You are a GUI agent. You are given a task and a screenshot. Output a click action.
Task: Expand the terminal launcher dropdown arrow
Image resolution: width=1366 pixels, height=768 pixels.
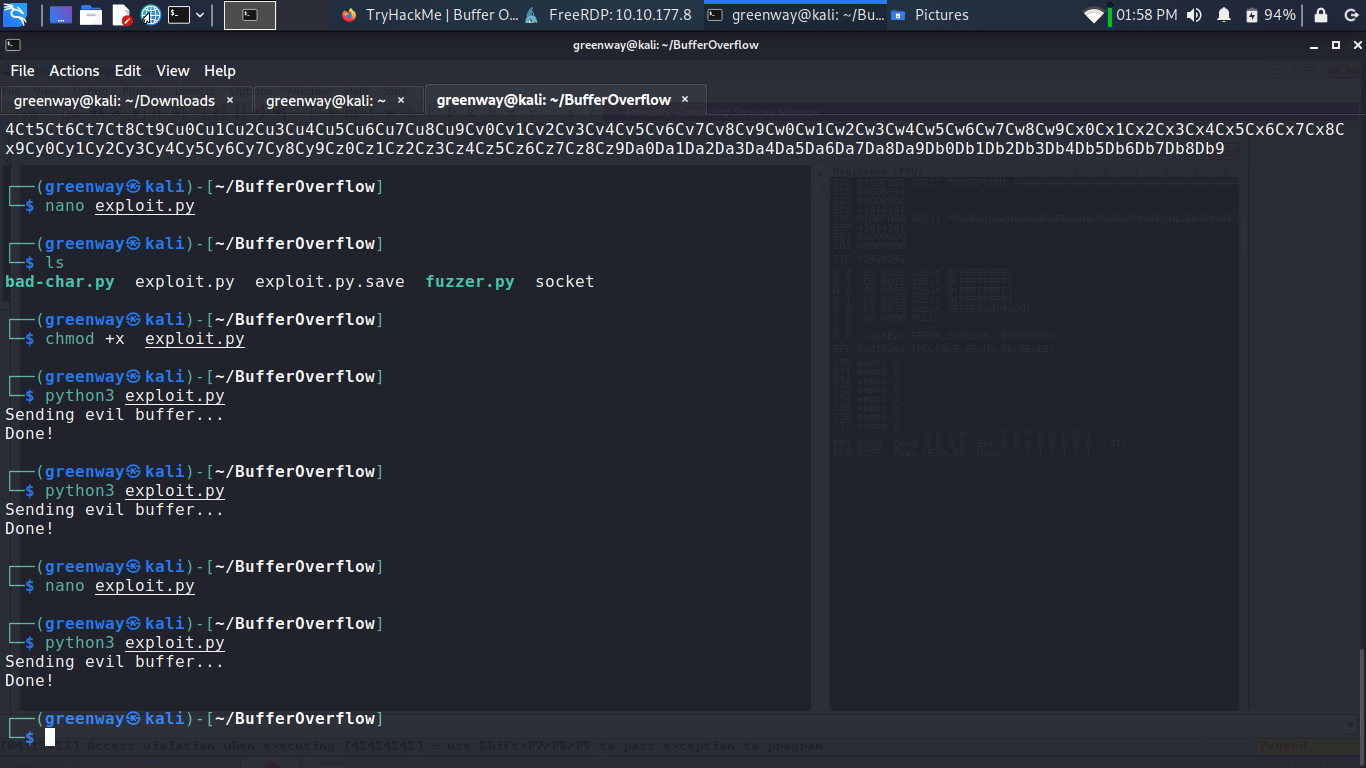click(201, 15)
